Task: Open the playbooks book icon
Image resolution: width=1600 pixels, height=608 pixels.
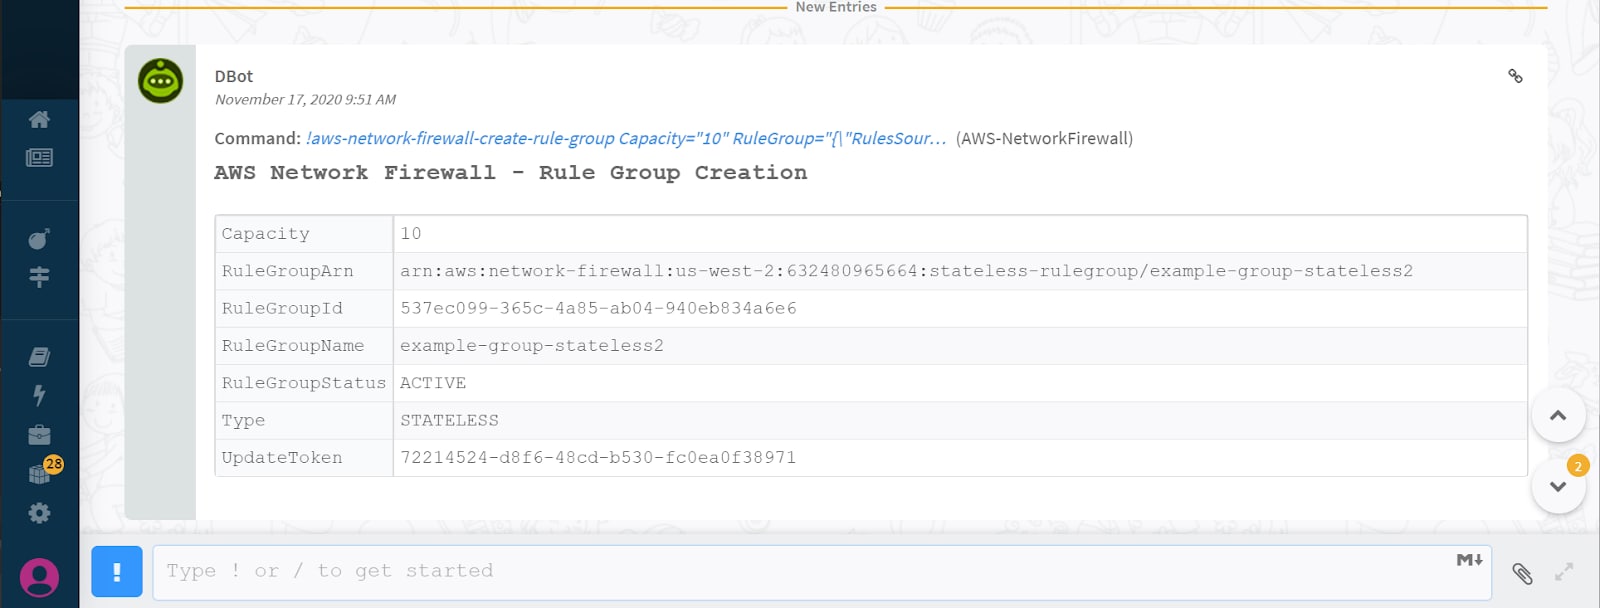Action: click(39, 357)
